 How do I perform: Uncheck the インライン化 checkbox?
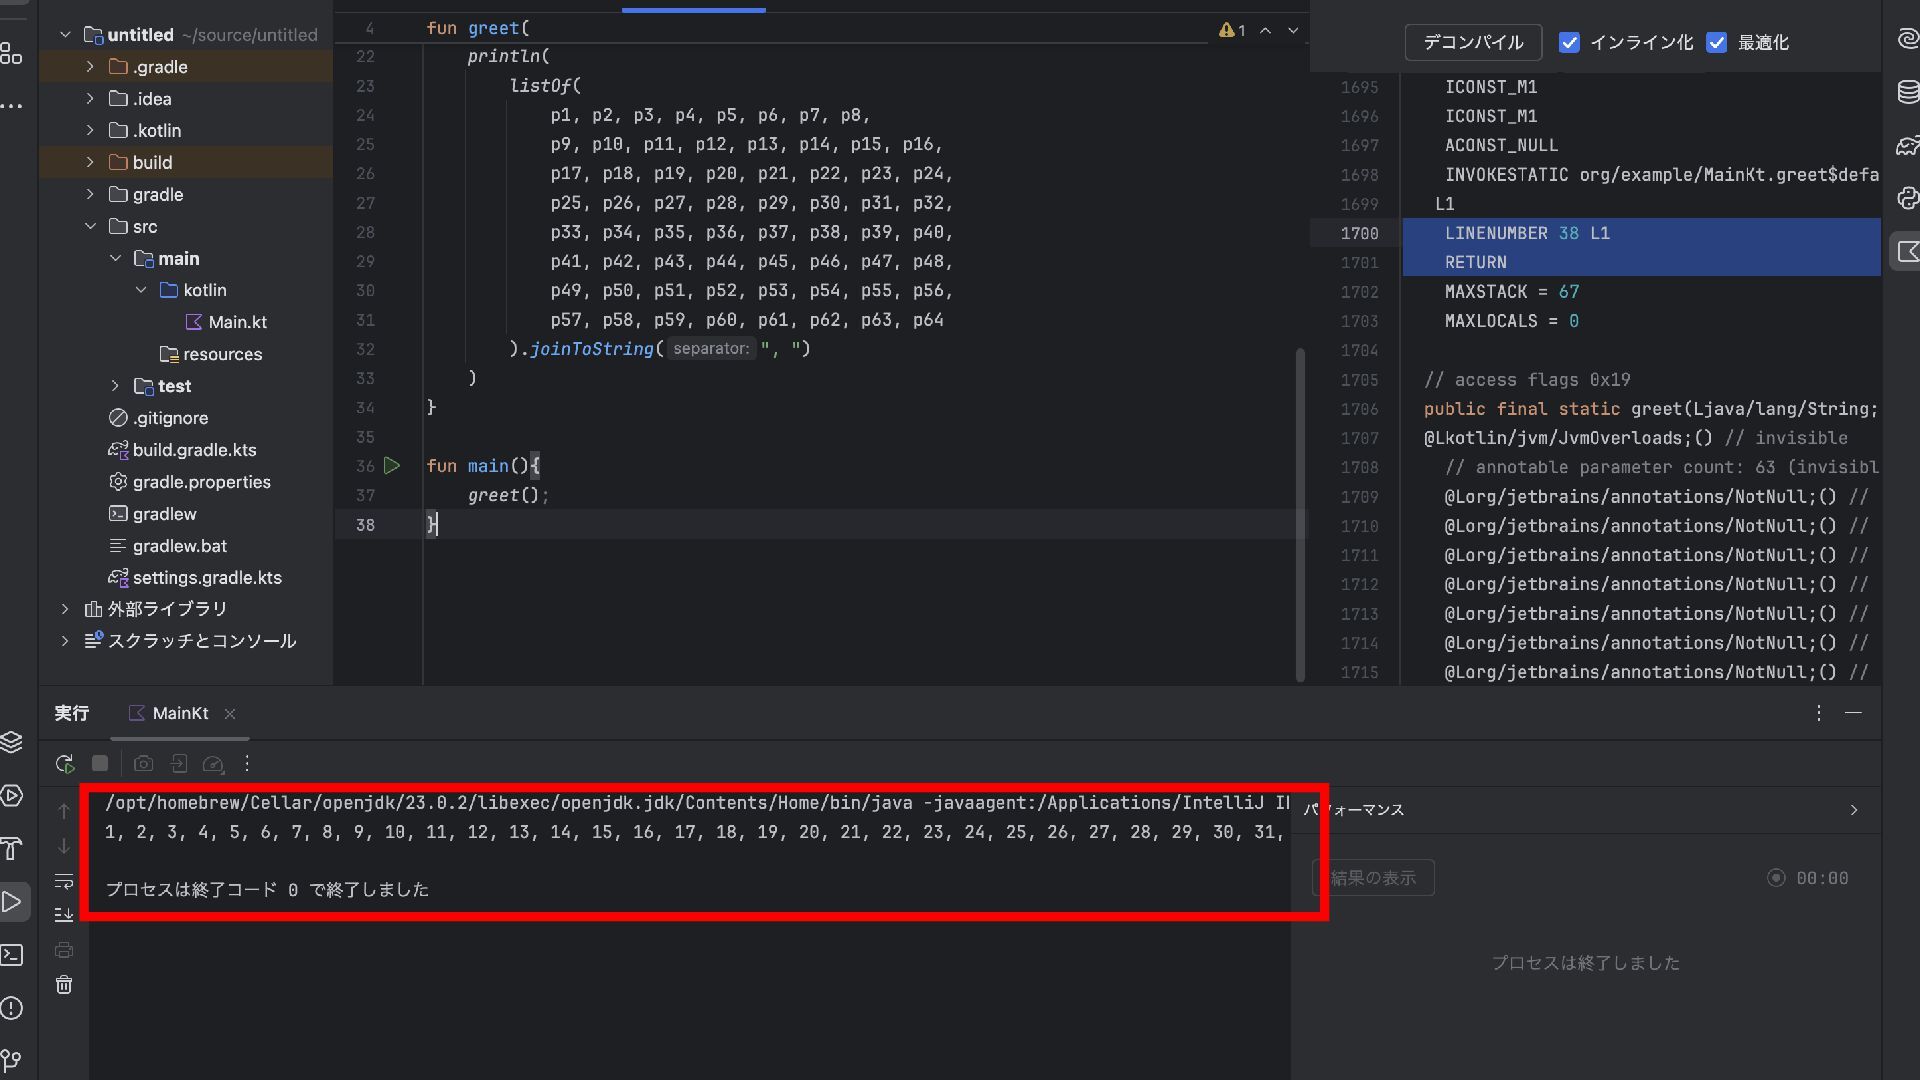[1569, 43]
